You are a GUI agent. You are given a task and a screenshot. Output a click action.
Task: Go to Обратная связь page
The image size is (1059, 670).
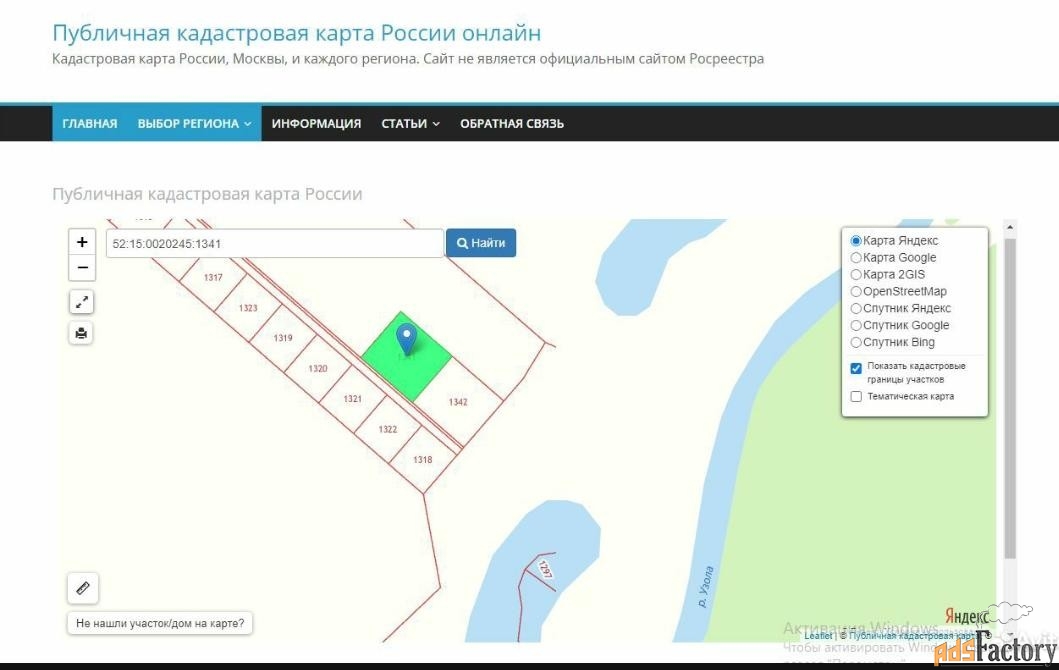click(512, 124)
